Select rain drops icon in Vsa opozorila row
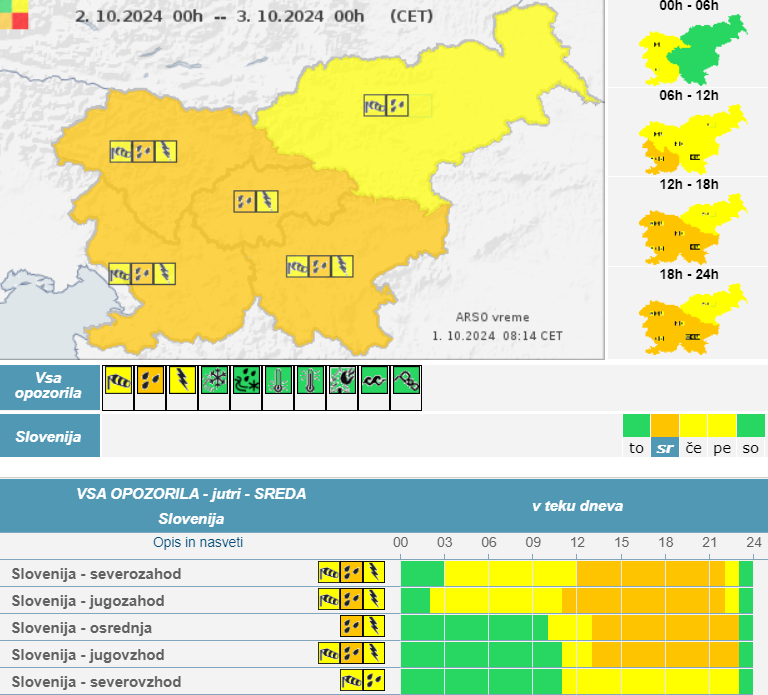Viewport: 768px width, 695px height. pos(151,381)
